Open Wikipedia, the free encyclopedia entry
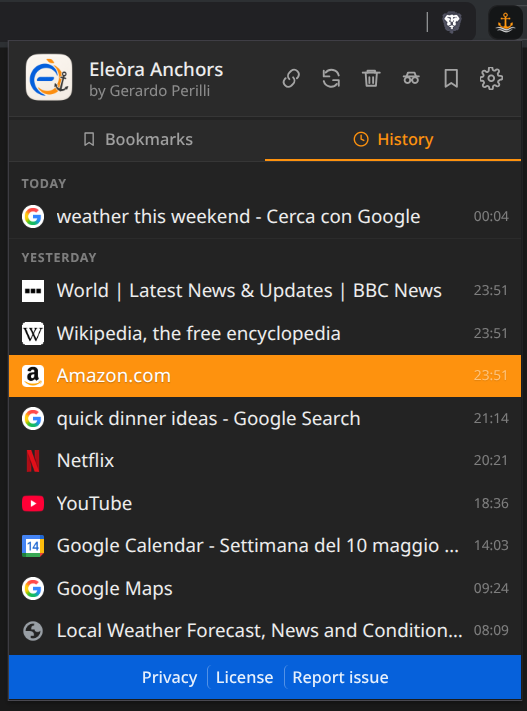The height and width of the screenshot is (711, 527). coord(265,334)
